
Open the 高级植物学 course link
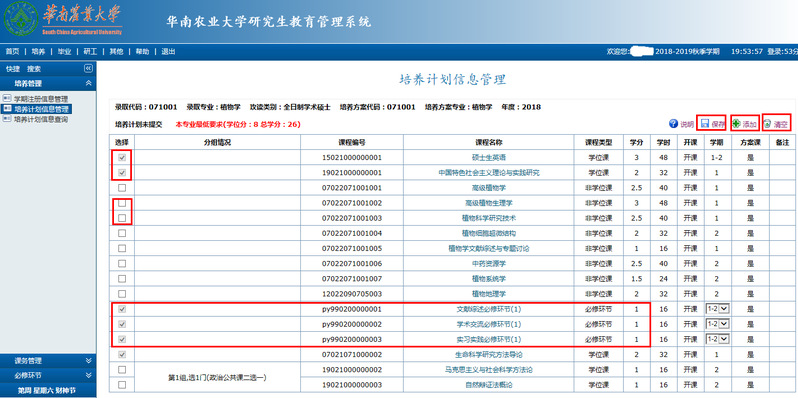[x=489, y=188]
